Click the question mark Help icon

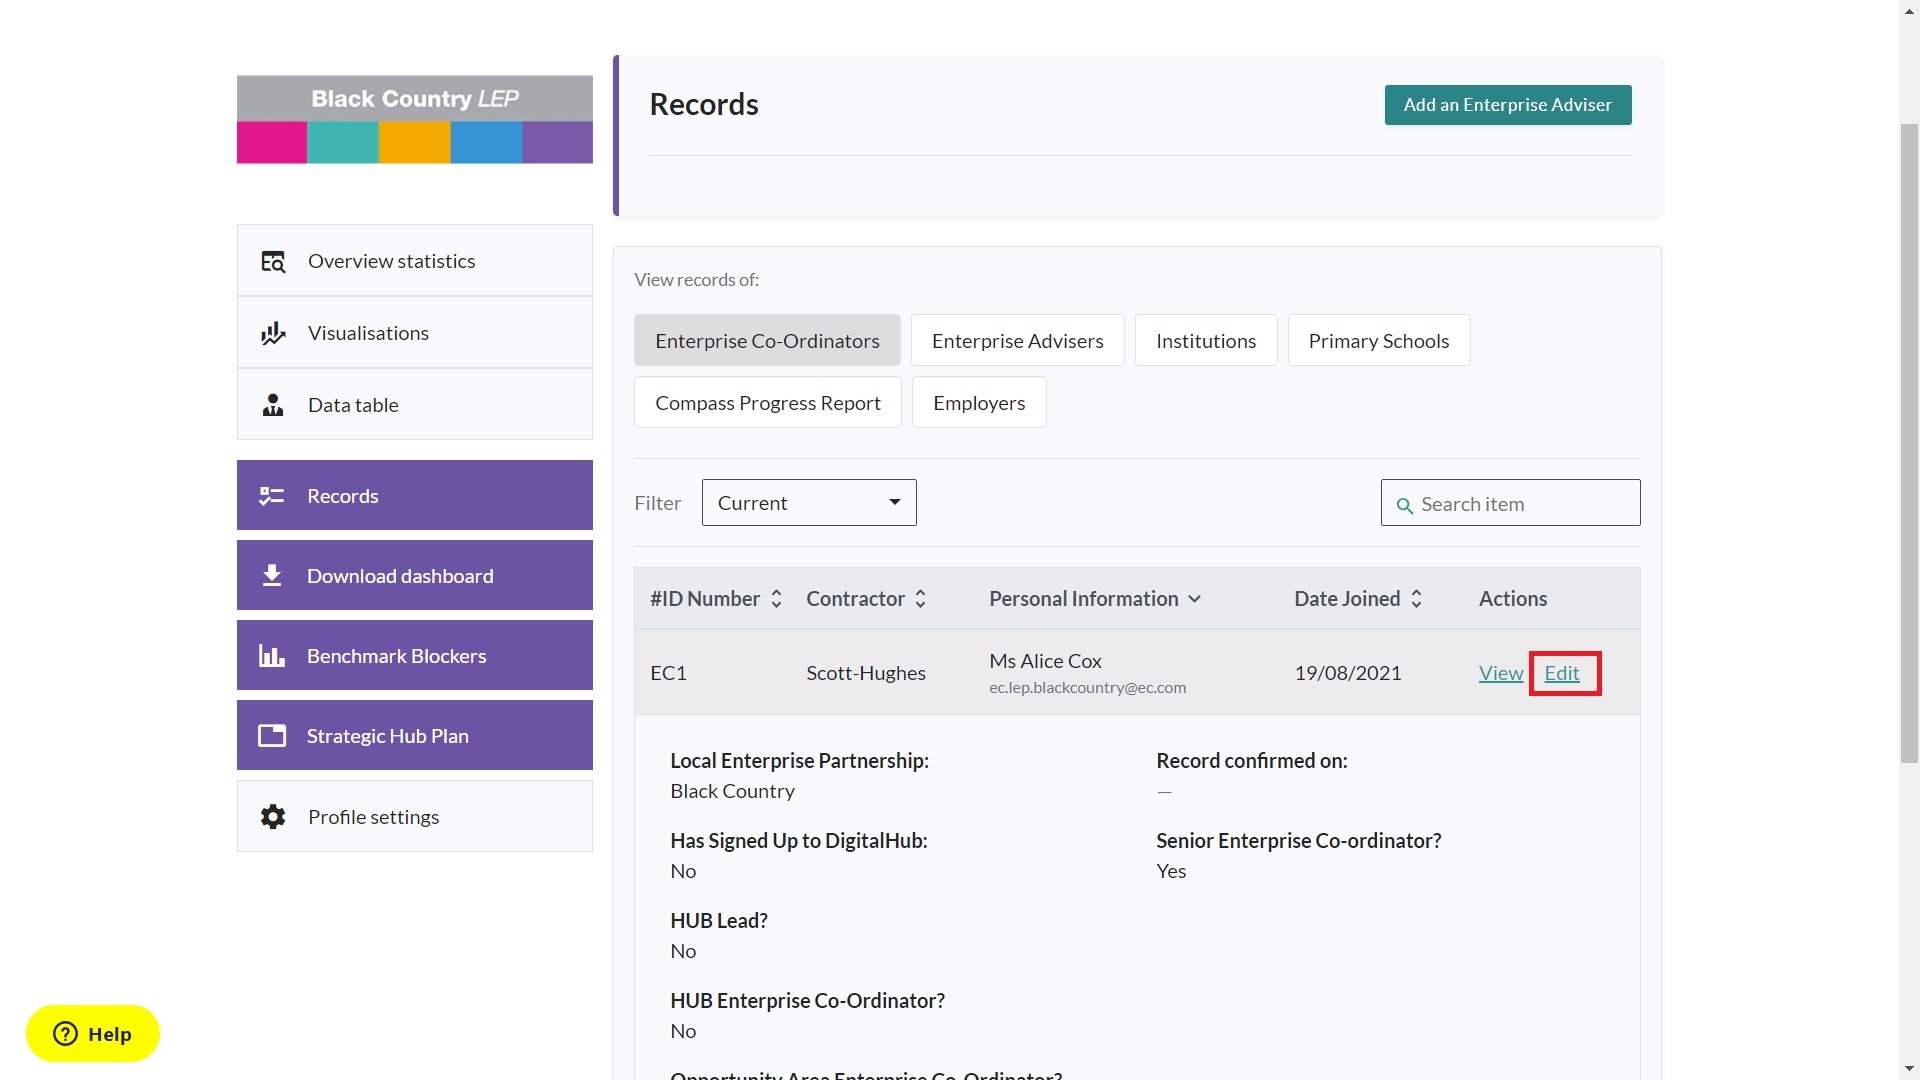coord(65,1034)
